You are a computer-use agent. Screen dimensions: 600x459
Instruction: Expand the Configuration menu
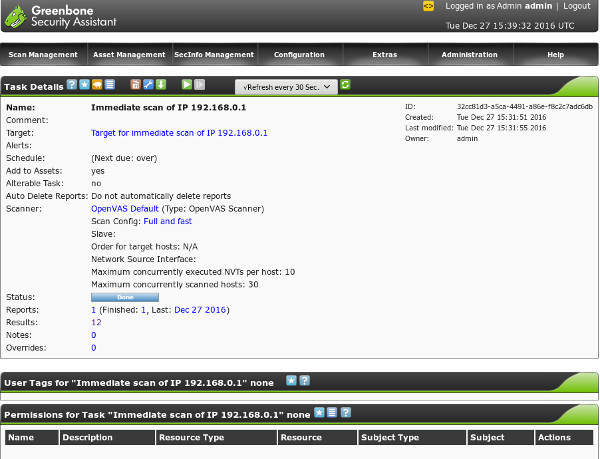click(x=299, y=55)
